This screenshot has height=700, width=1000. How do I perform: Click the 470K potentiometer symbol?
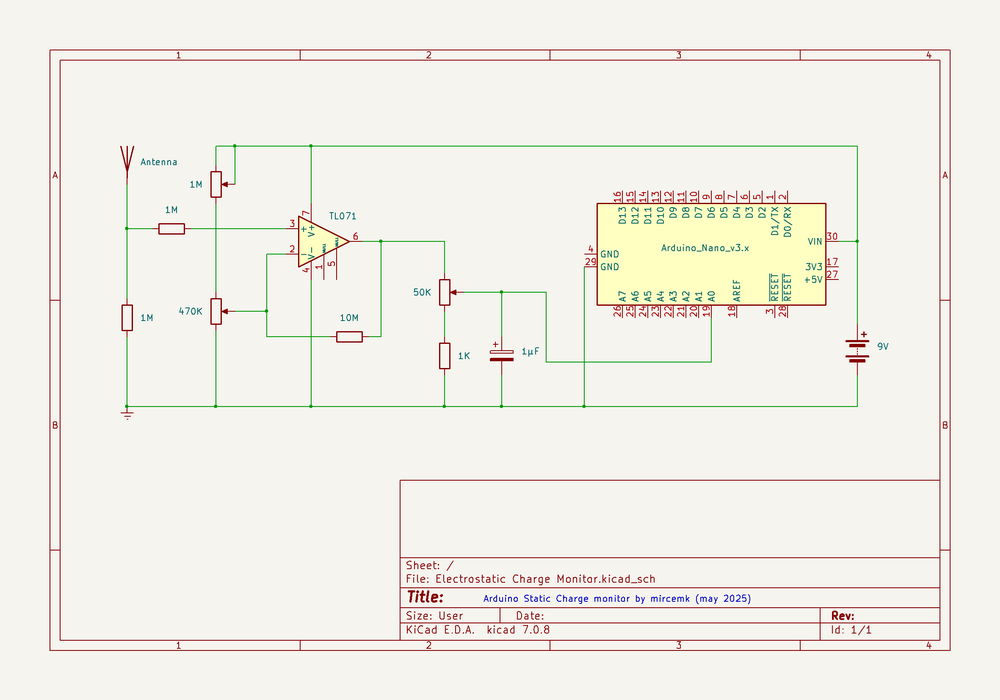(x=217, y=311)
